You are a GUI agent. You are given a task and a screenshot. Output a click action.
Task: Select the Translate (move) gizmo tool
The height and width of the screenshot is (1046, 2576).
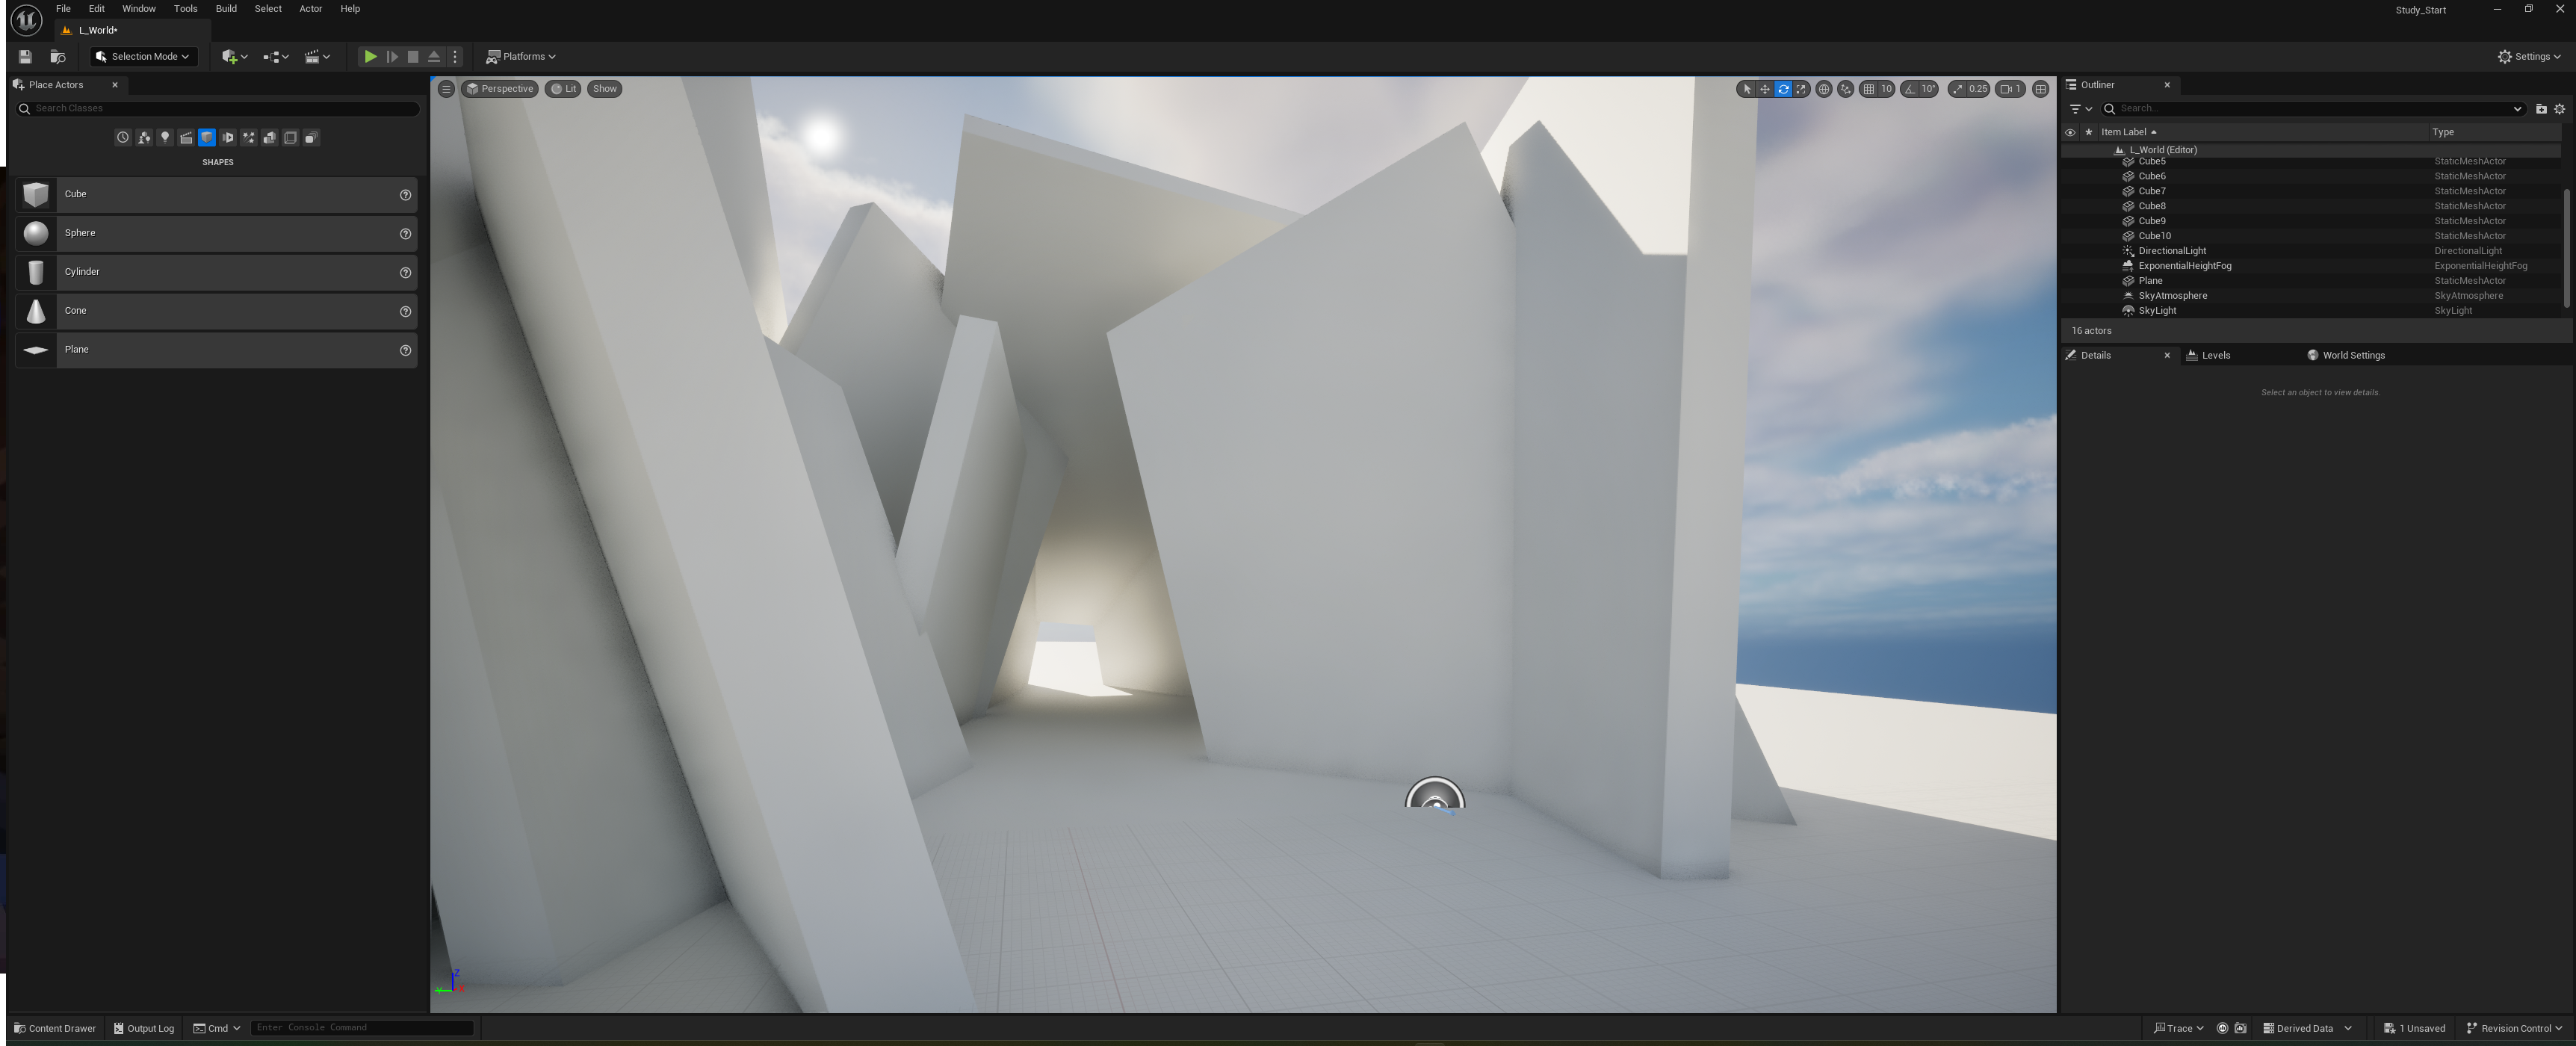[1765, 89]
